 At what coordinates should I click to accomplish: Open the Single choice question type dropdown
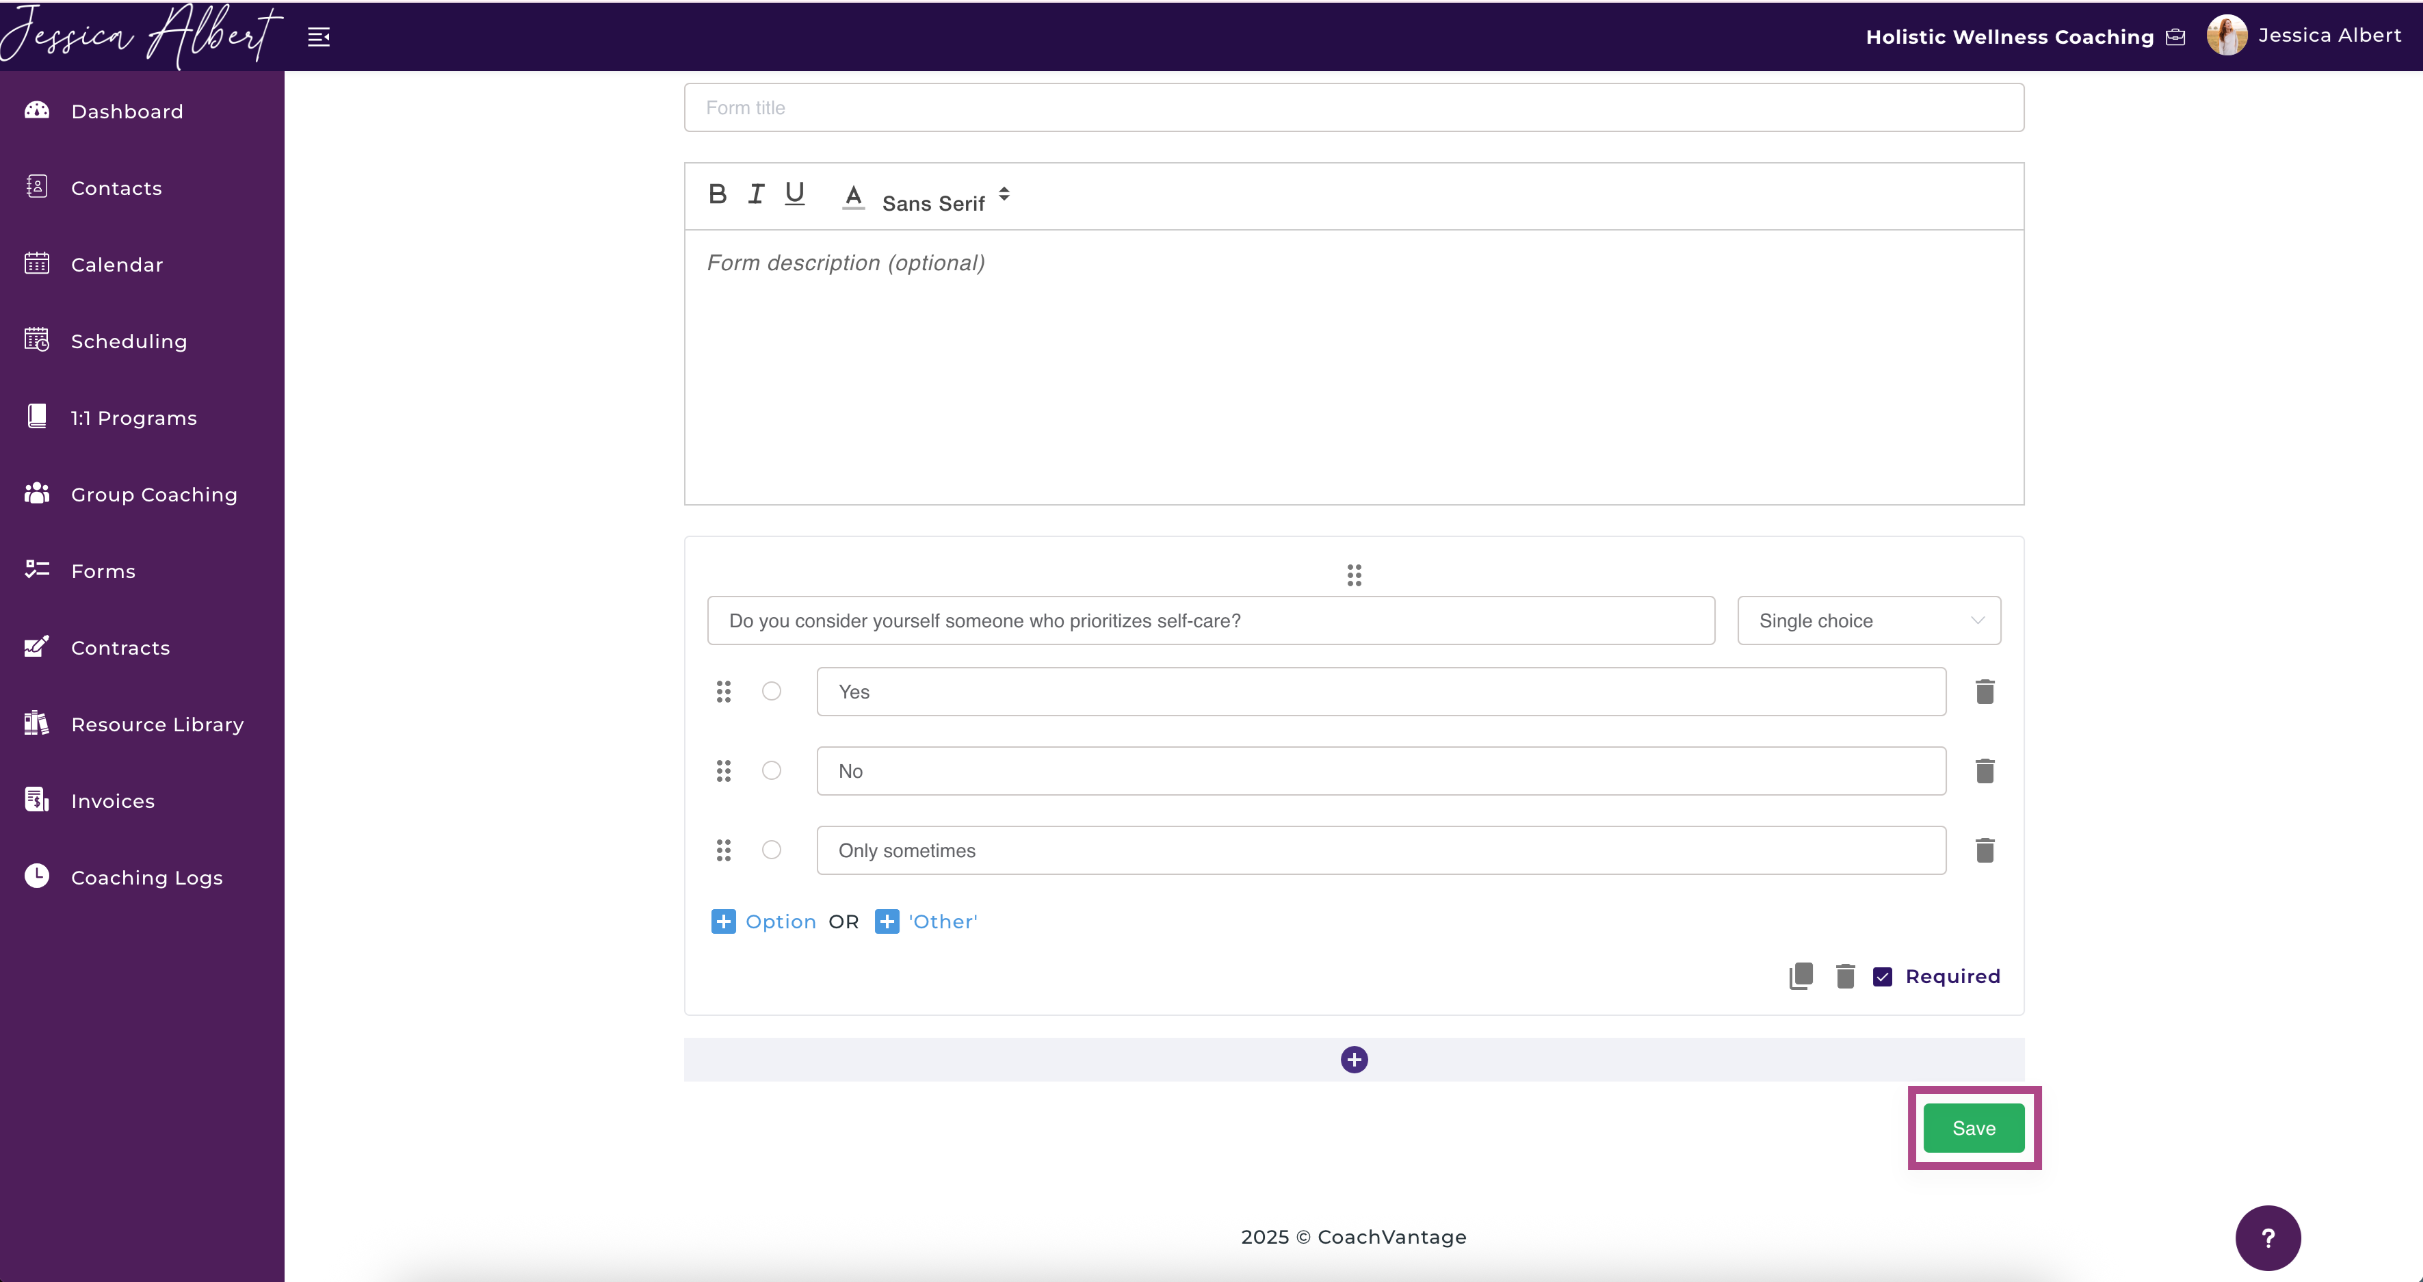pyautogui.click(x=1869, y=621)
